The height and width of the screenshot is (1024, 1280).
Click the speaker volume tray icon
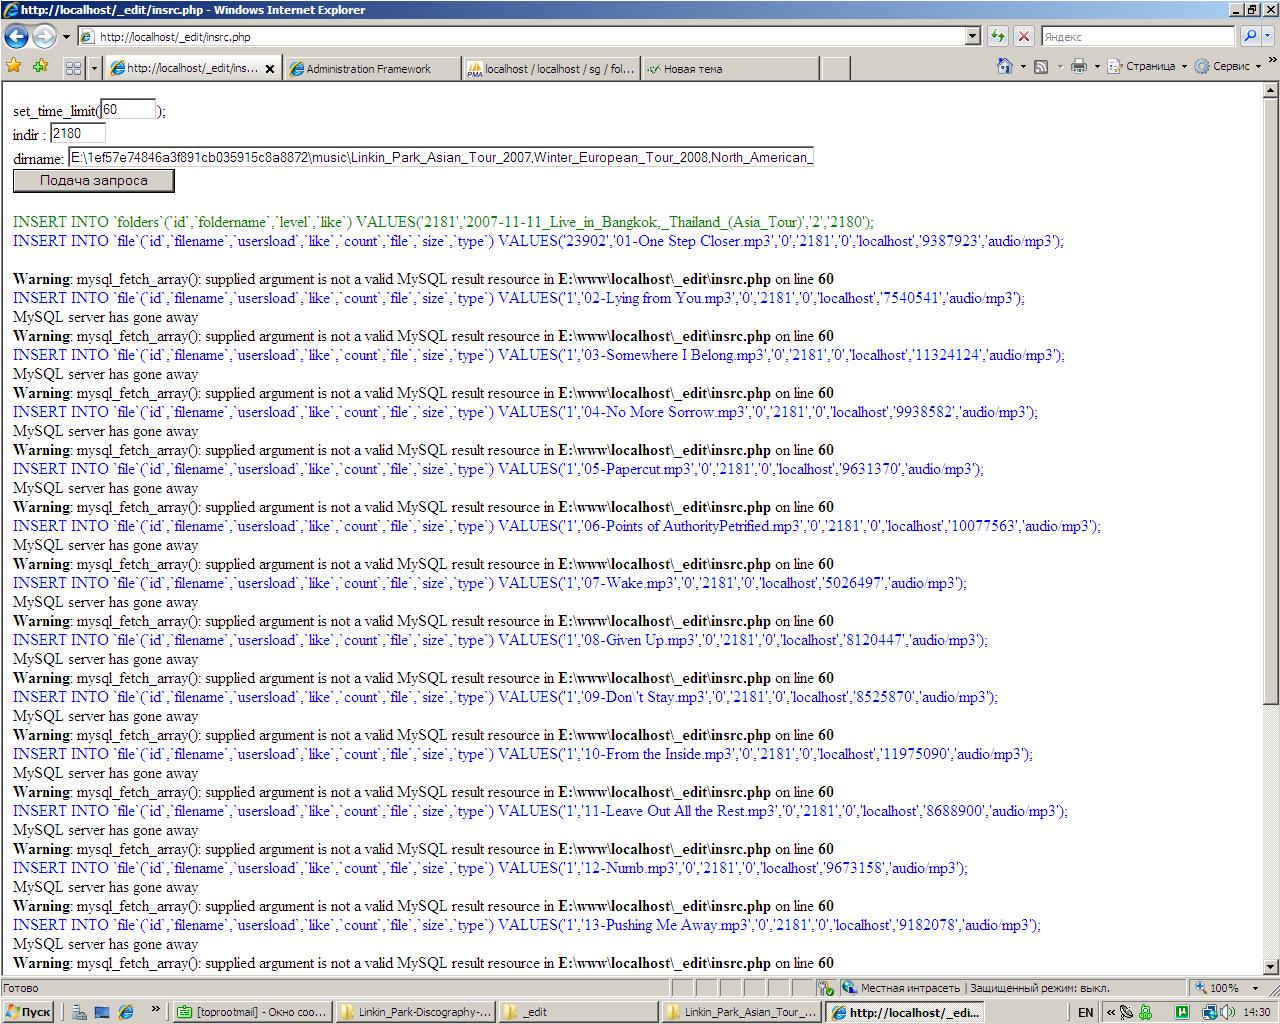pyautogui.click(x=1228, y=1012)
